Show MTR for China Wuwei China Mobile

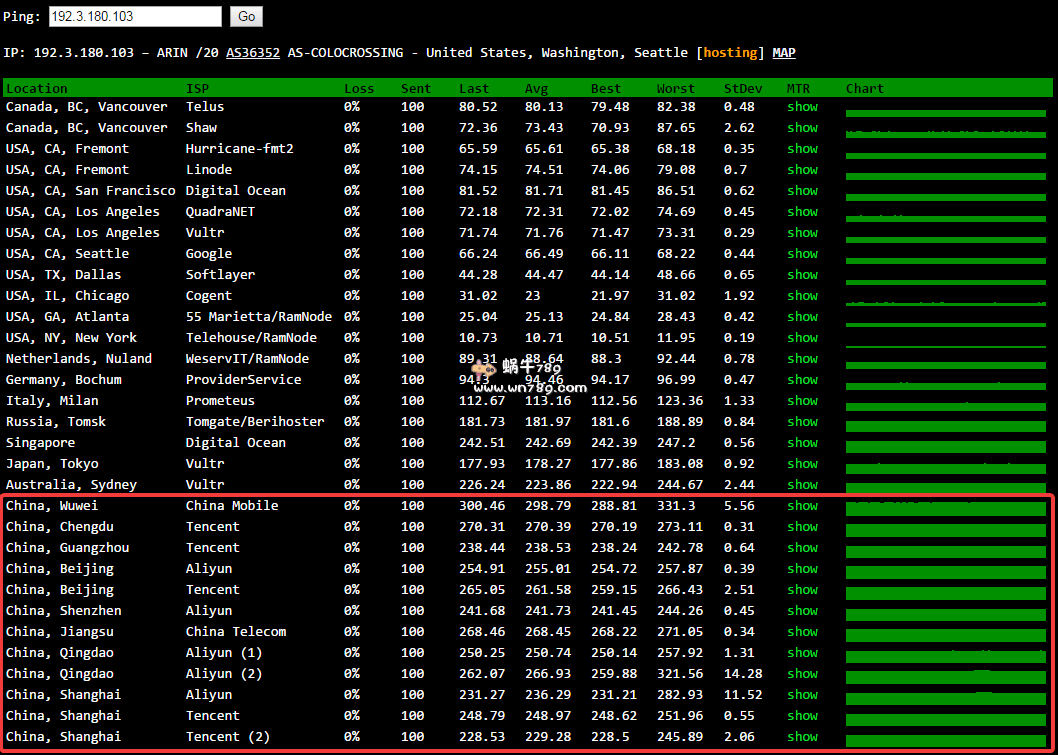tap(803, 505)
